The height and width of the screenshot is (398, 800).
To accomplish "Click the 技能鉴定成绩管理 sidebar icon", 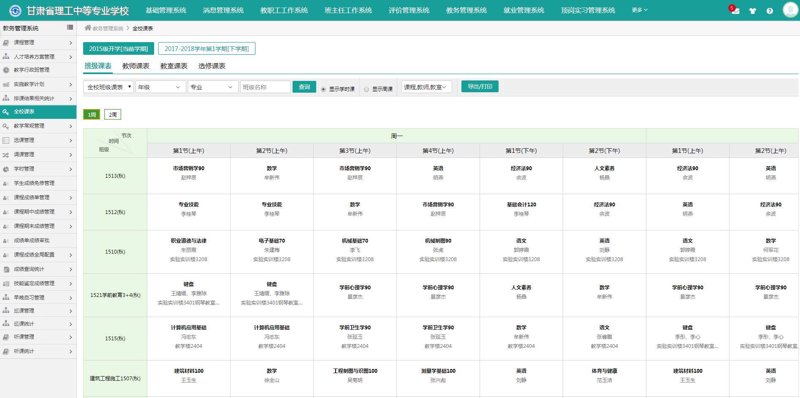I will coord(6,283).
